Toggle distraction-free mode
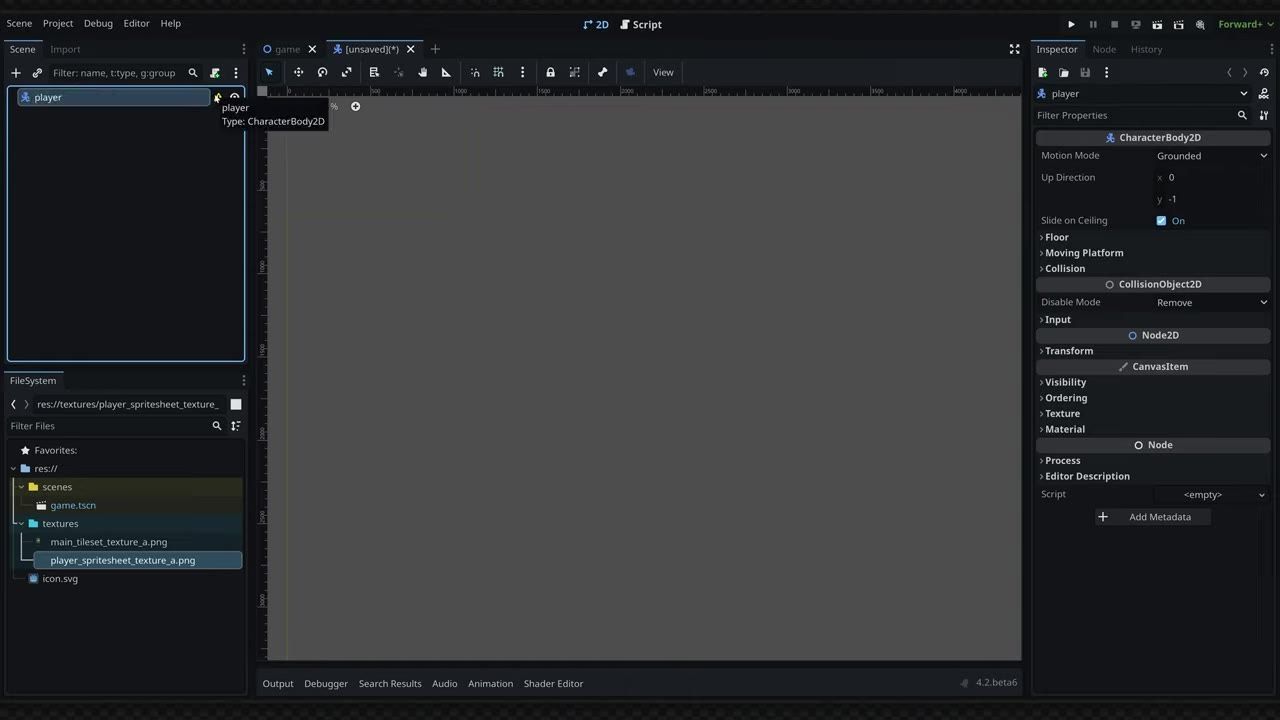 pos(1014,49)
